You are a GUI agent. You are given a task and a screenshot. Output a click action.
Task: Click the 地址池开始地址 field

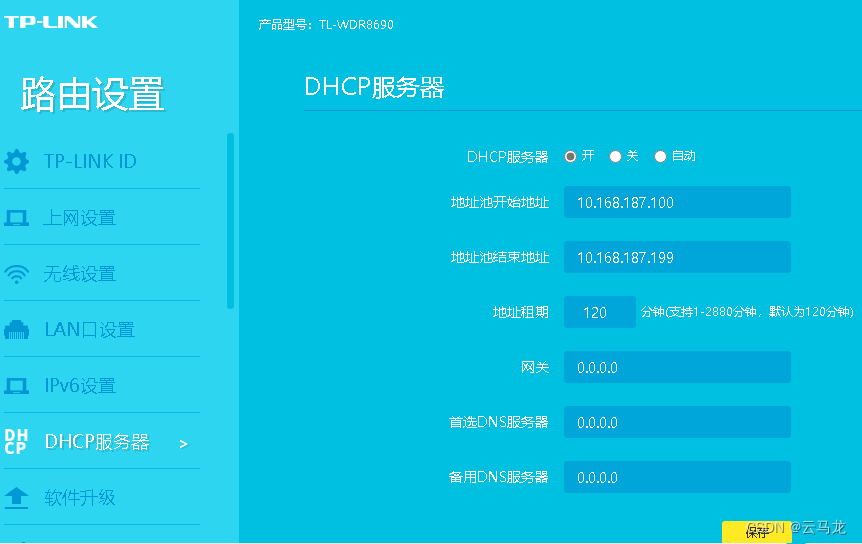pyautogui.click(x=677, y=202)
